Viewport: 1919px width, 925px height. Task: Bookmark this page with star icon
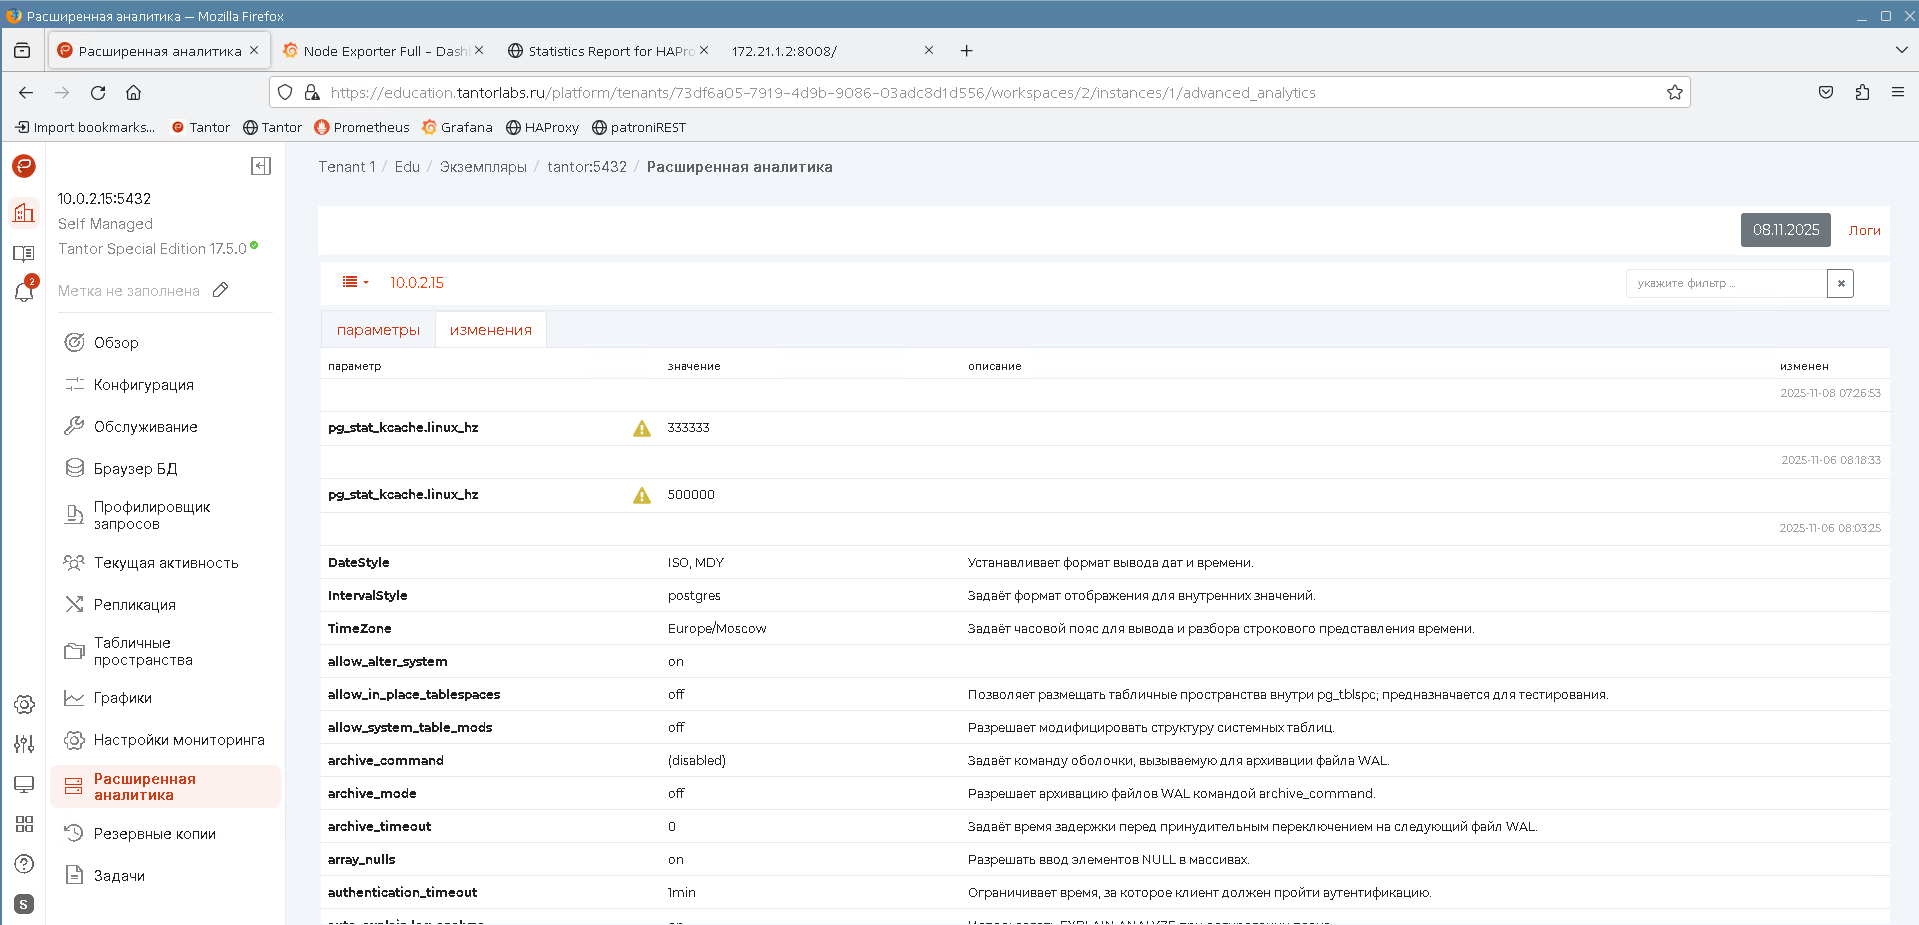pyautogui.click(x=1675, y=93)
